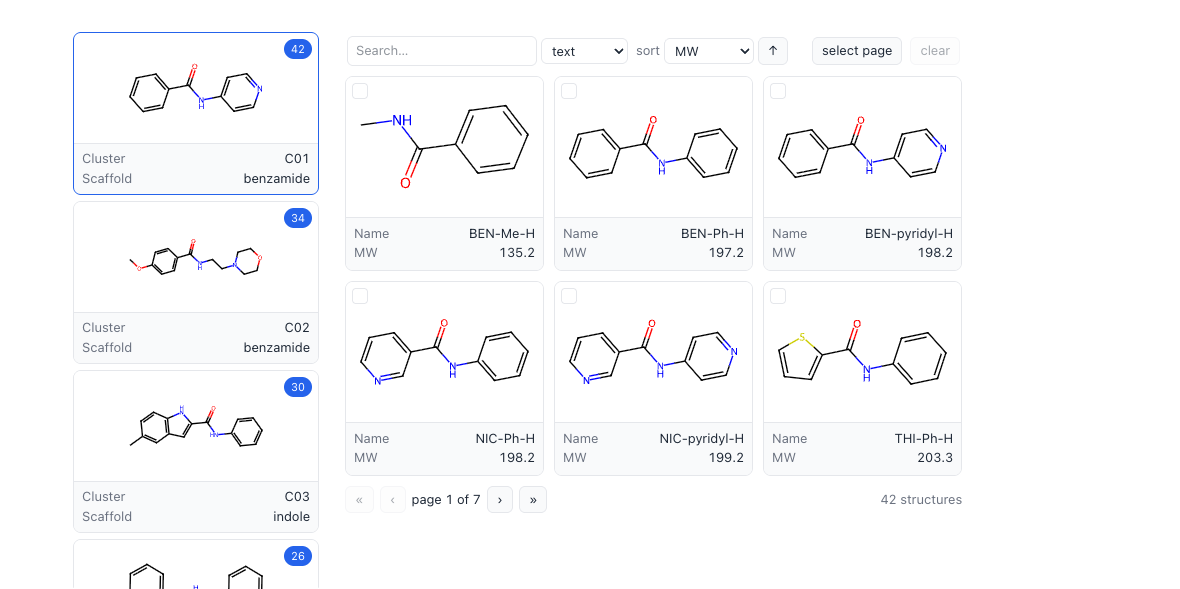1180x589 pixels.
Task: Click the C01 cluster ID text
Action: click(x=297, y=159)
